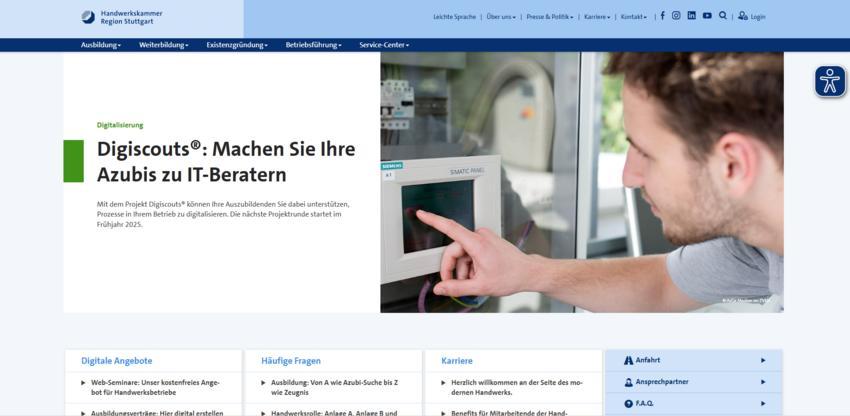Open the Facebook page icon
This screenshot has width=850, height=416.
(x=662, y=16)
